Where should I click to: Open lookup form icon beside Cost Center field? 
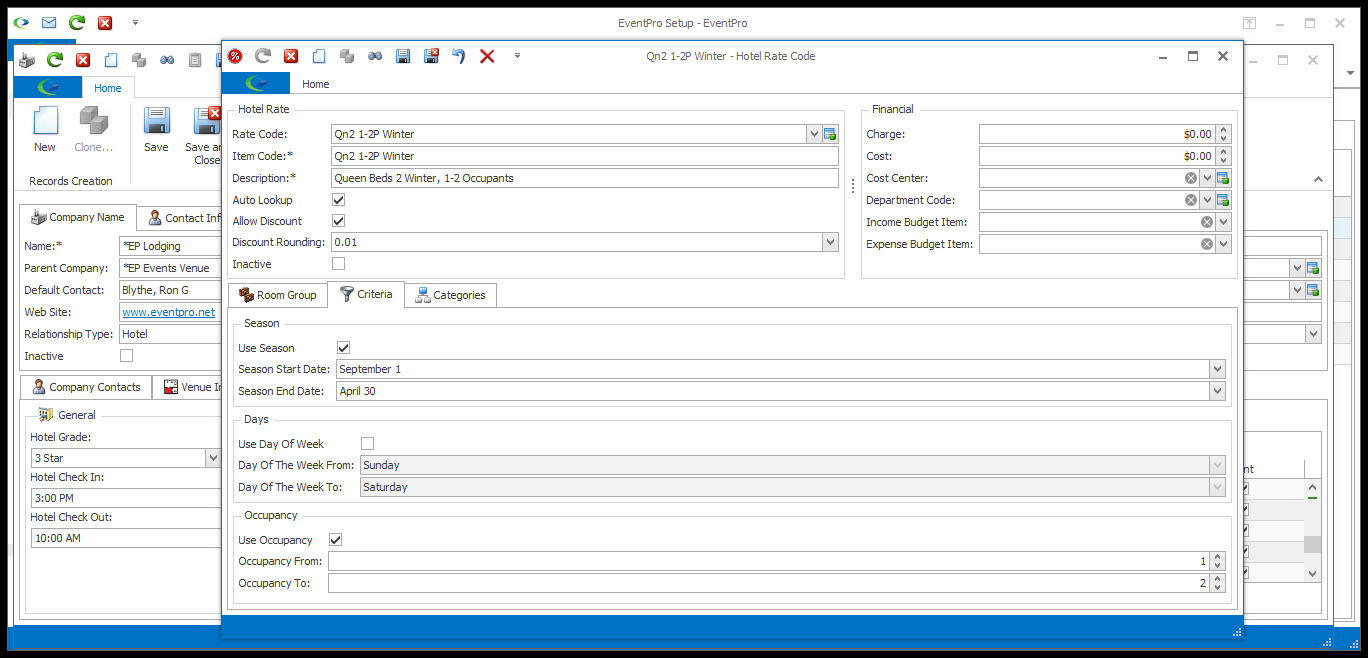tap(1223, 178)
